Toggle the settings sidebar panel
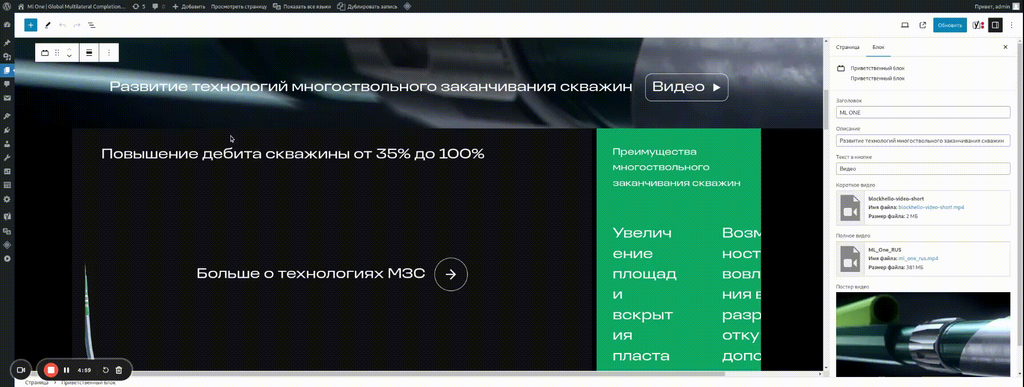 [x=995, y=25]
